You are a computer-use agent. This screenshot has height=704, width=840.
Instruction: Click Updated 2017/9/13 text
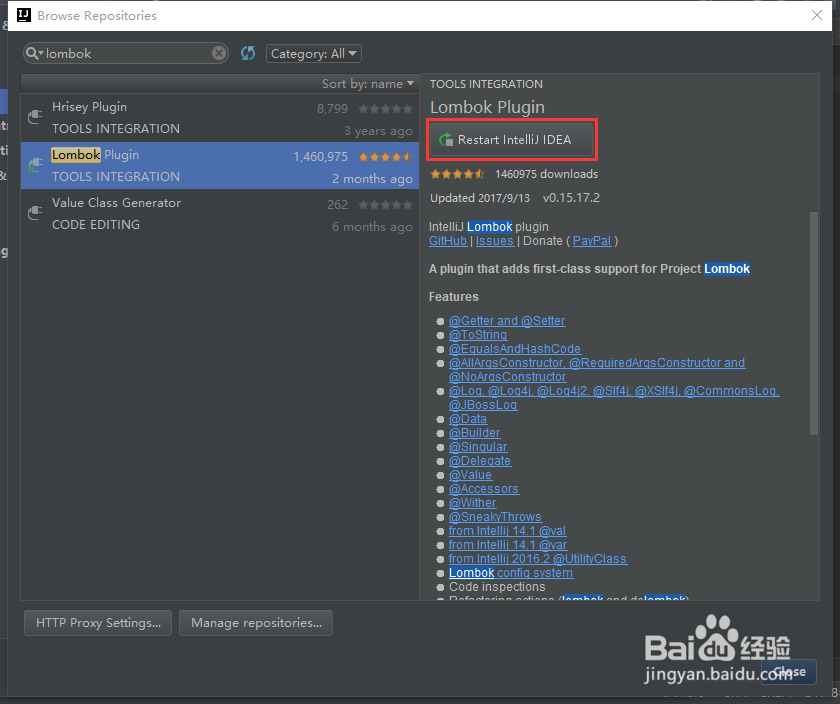[x=480, y=198]
